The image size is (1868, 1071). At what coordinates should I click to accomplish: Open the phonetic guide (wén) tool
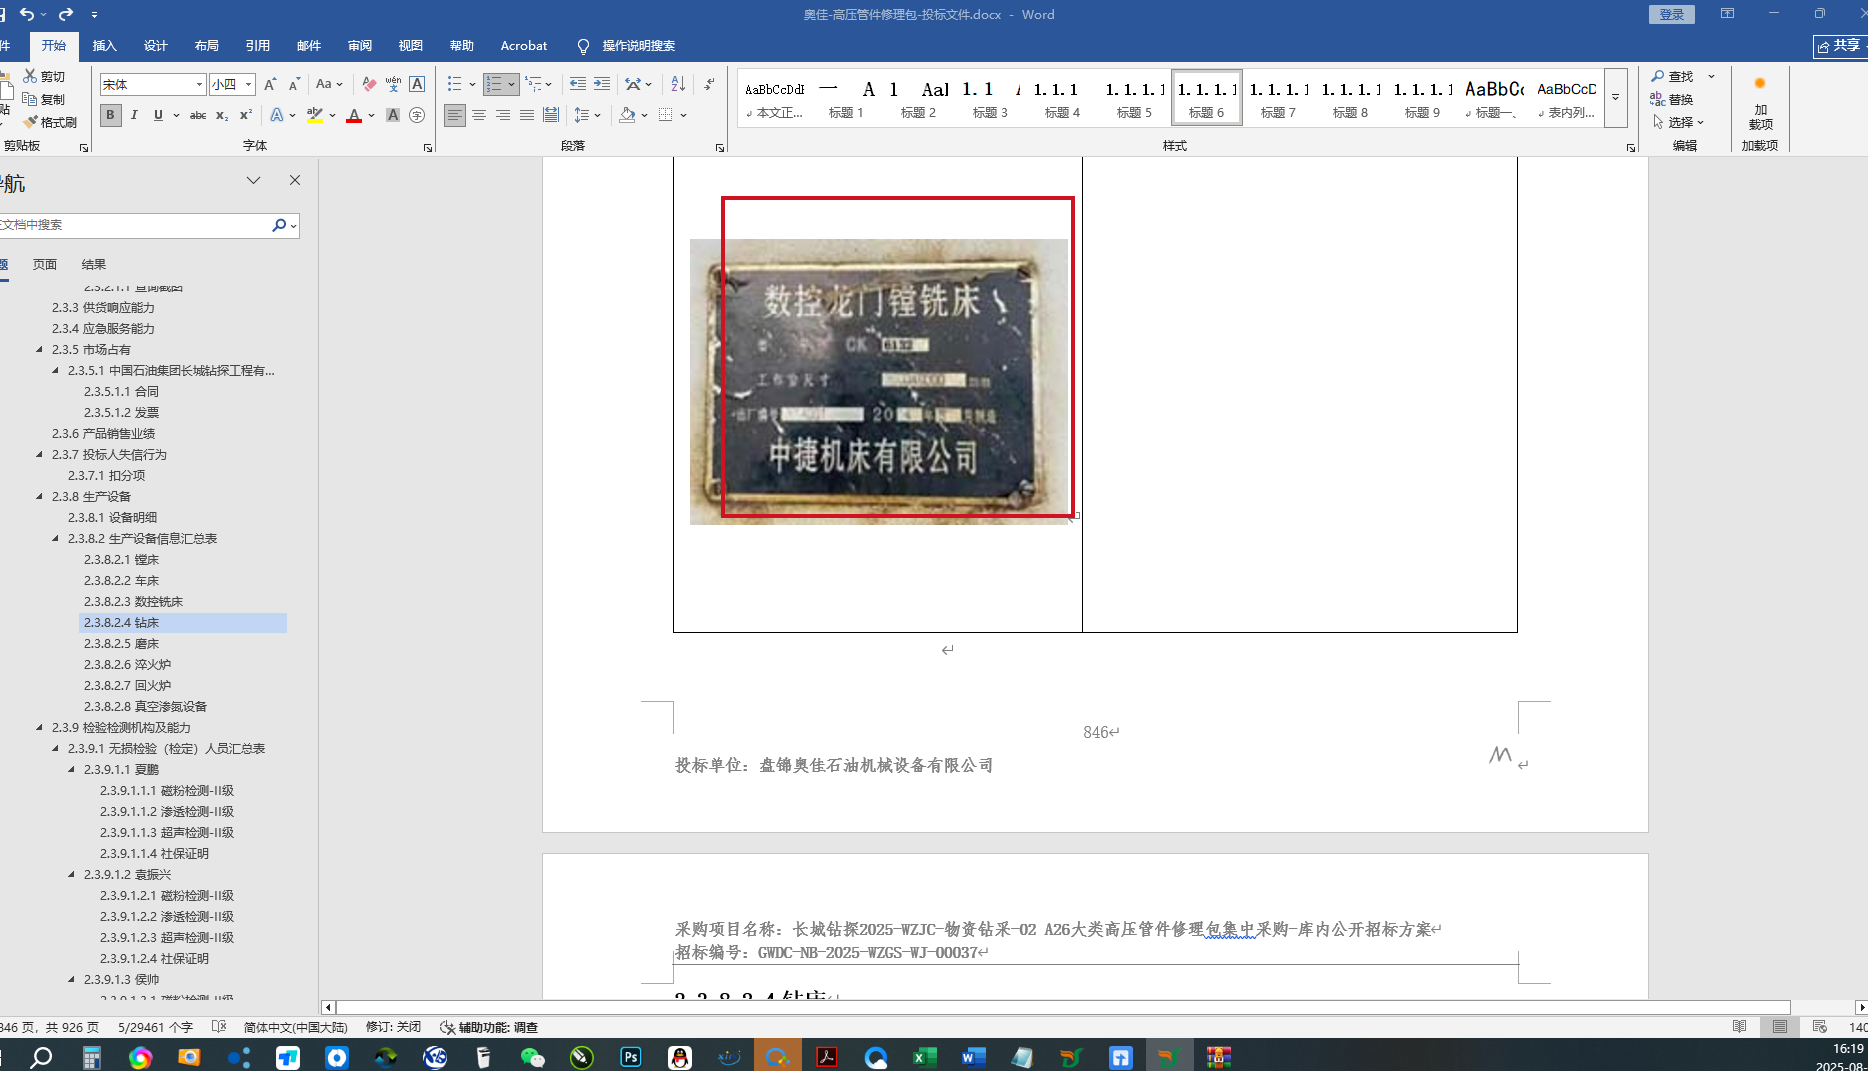pyautogui.click(x=393, y=84)
